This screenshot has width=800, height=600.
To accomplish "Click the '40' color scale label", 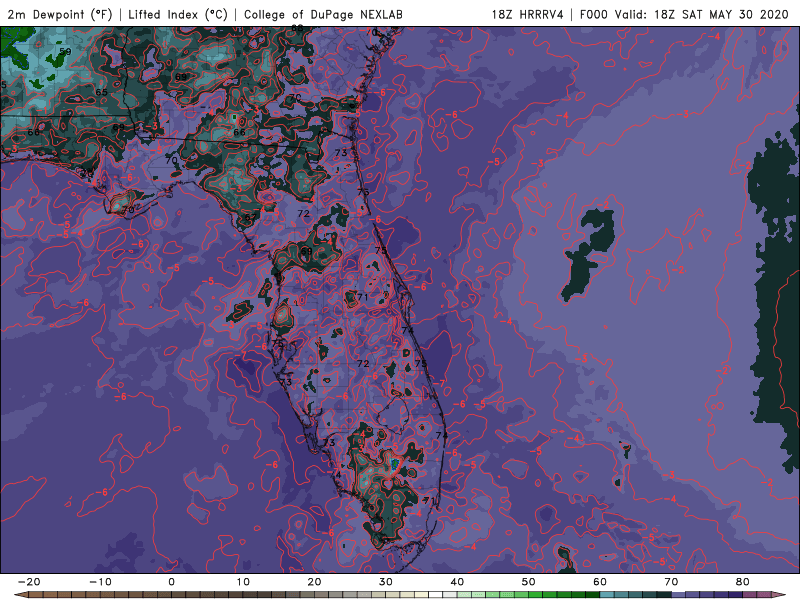I will [x=457, y=582].
